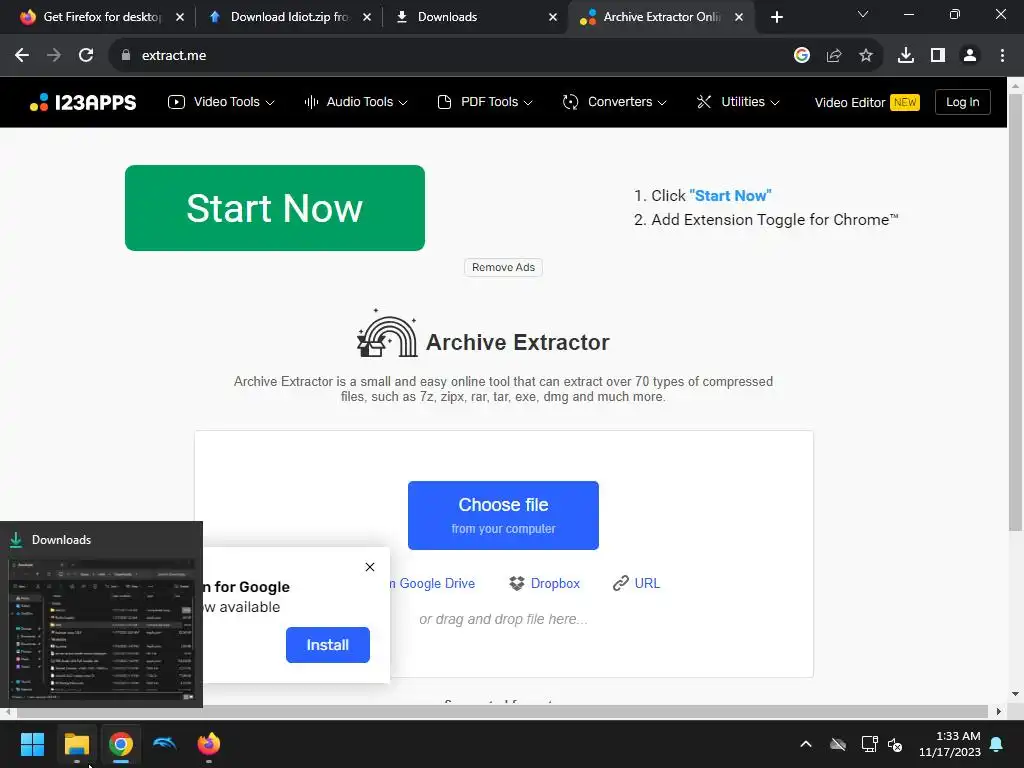Click the Log In button
Screen dimensions: 1024x768
pyautogui.click(x=963, y=102)
